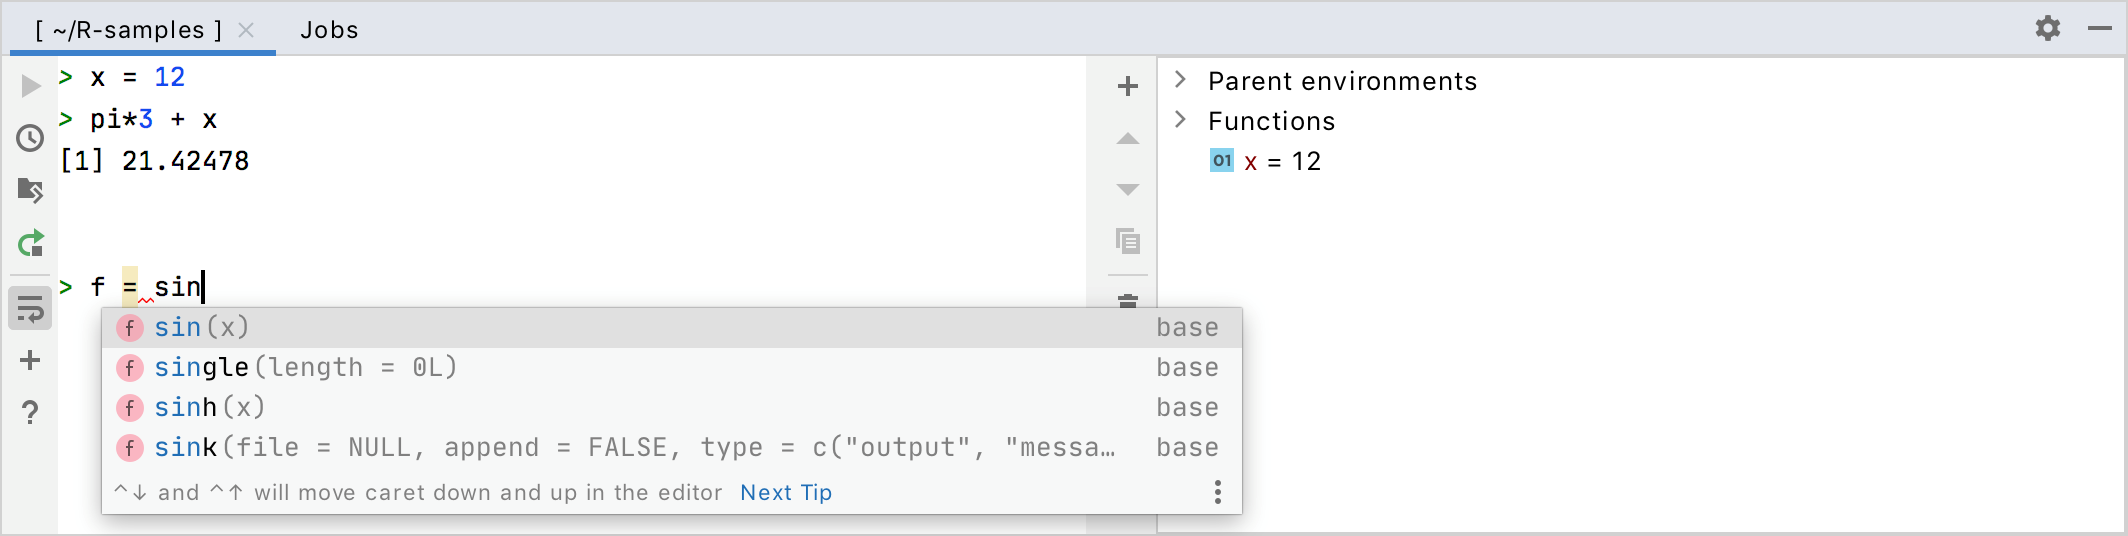Switch to the Jobs tab
Image resolution: width=2128 pixels, height=536 pixels.
(329, 30)
